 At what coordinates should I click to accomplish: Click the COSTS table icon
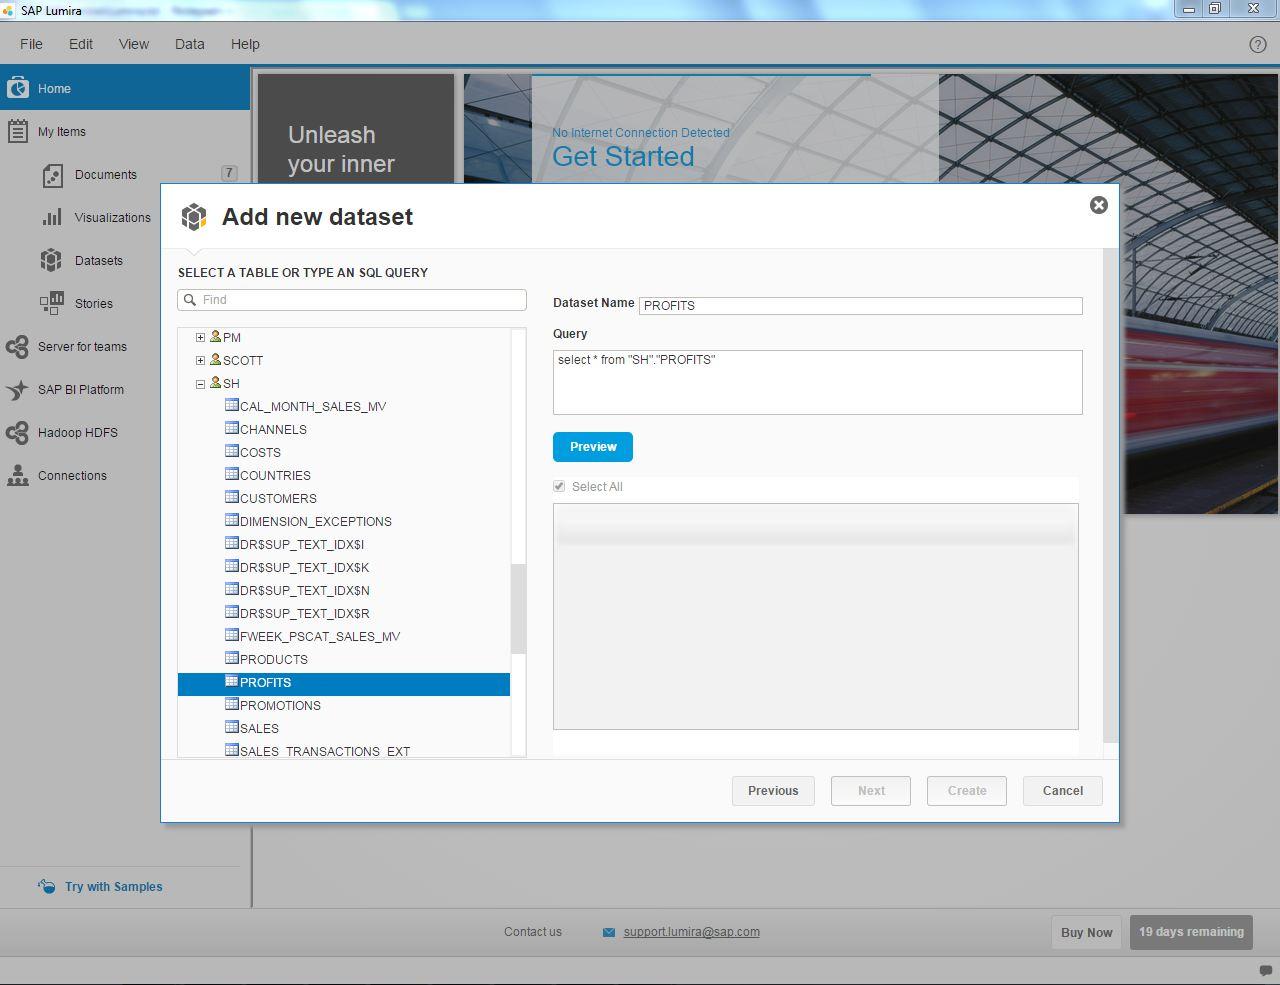pos(232,451)
